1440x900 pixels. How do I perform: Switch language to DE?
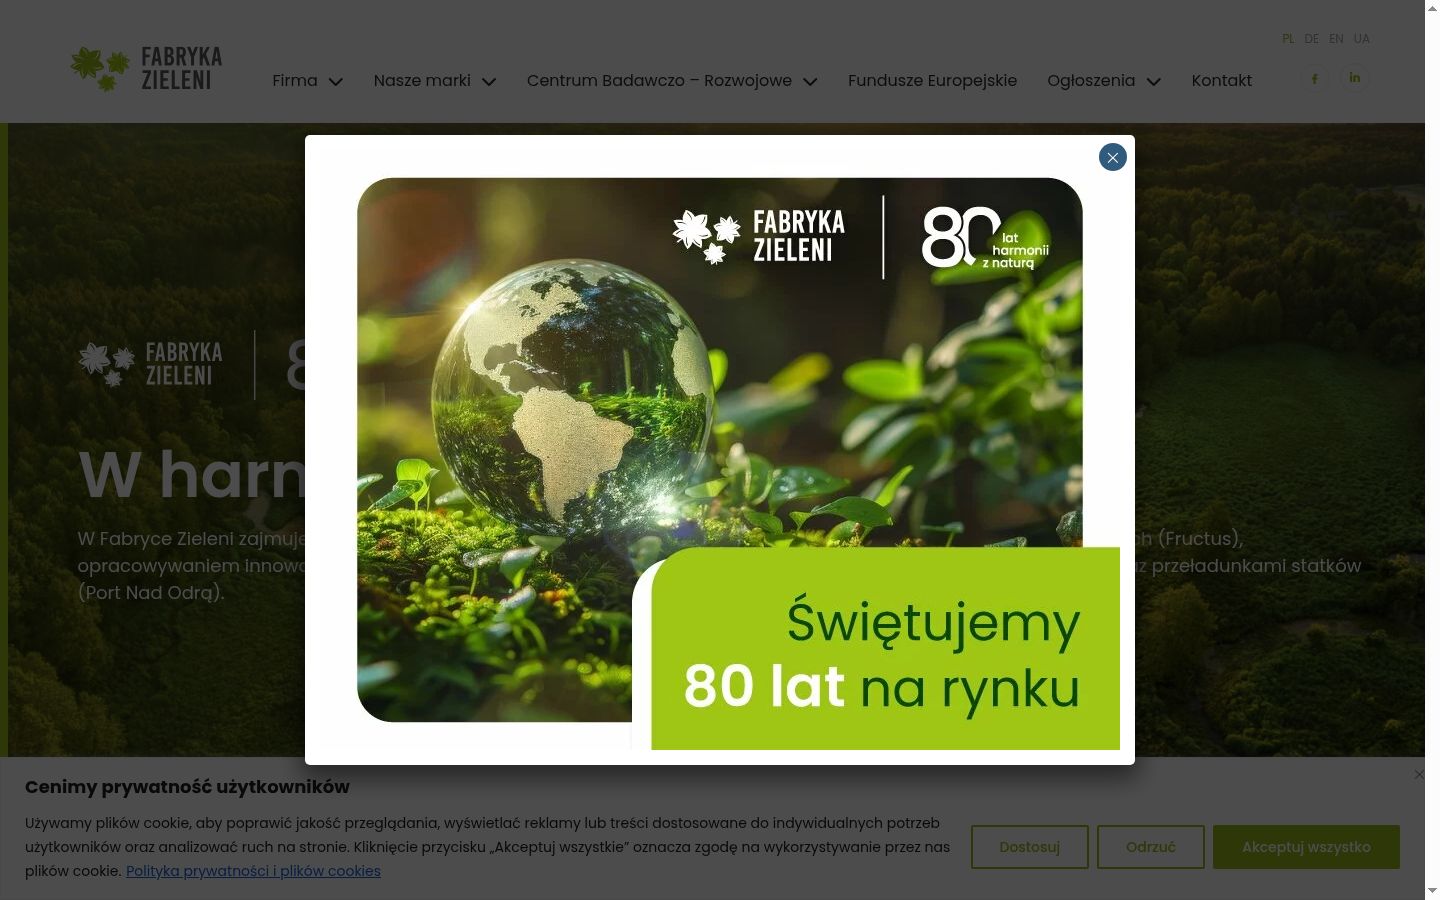click(x=1312, y=39)
